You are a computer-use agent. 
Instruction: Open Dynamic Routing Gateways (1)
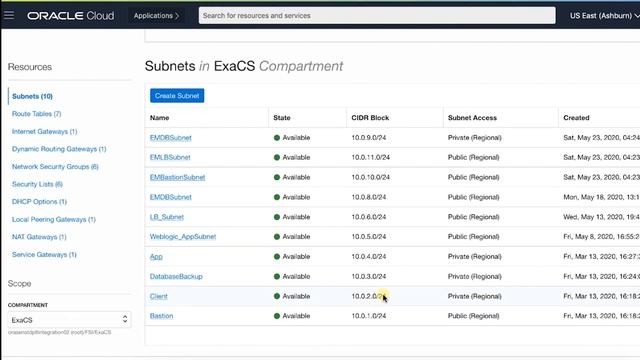59,149
